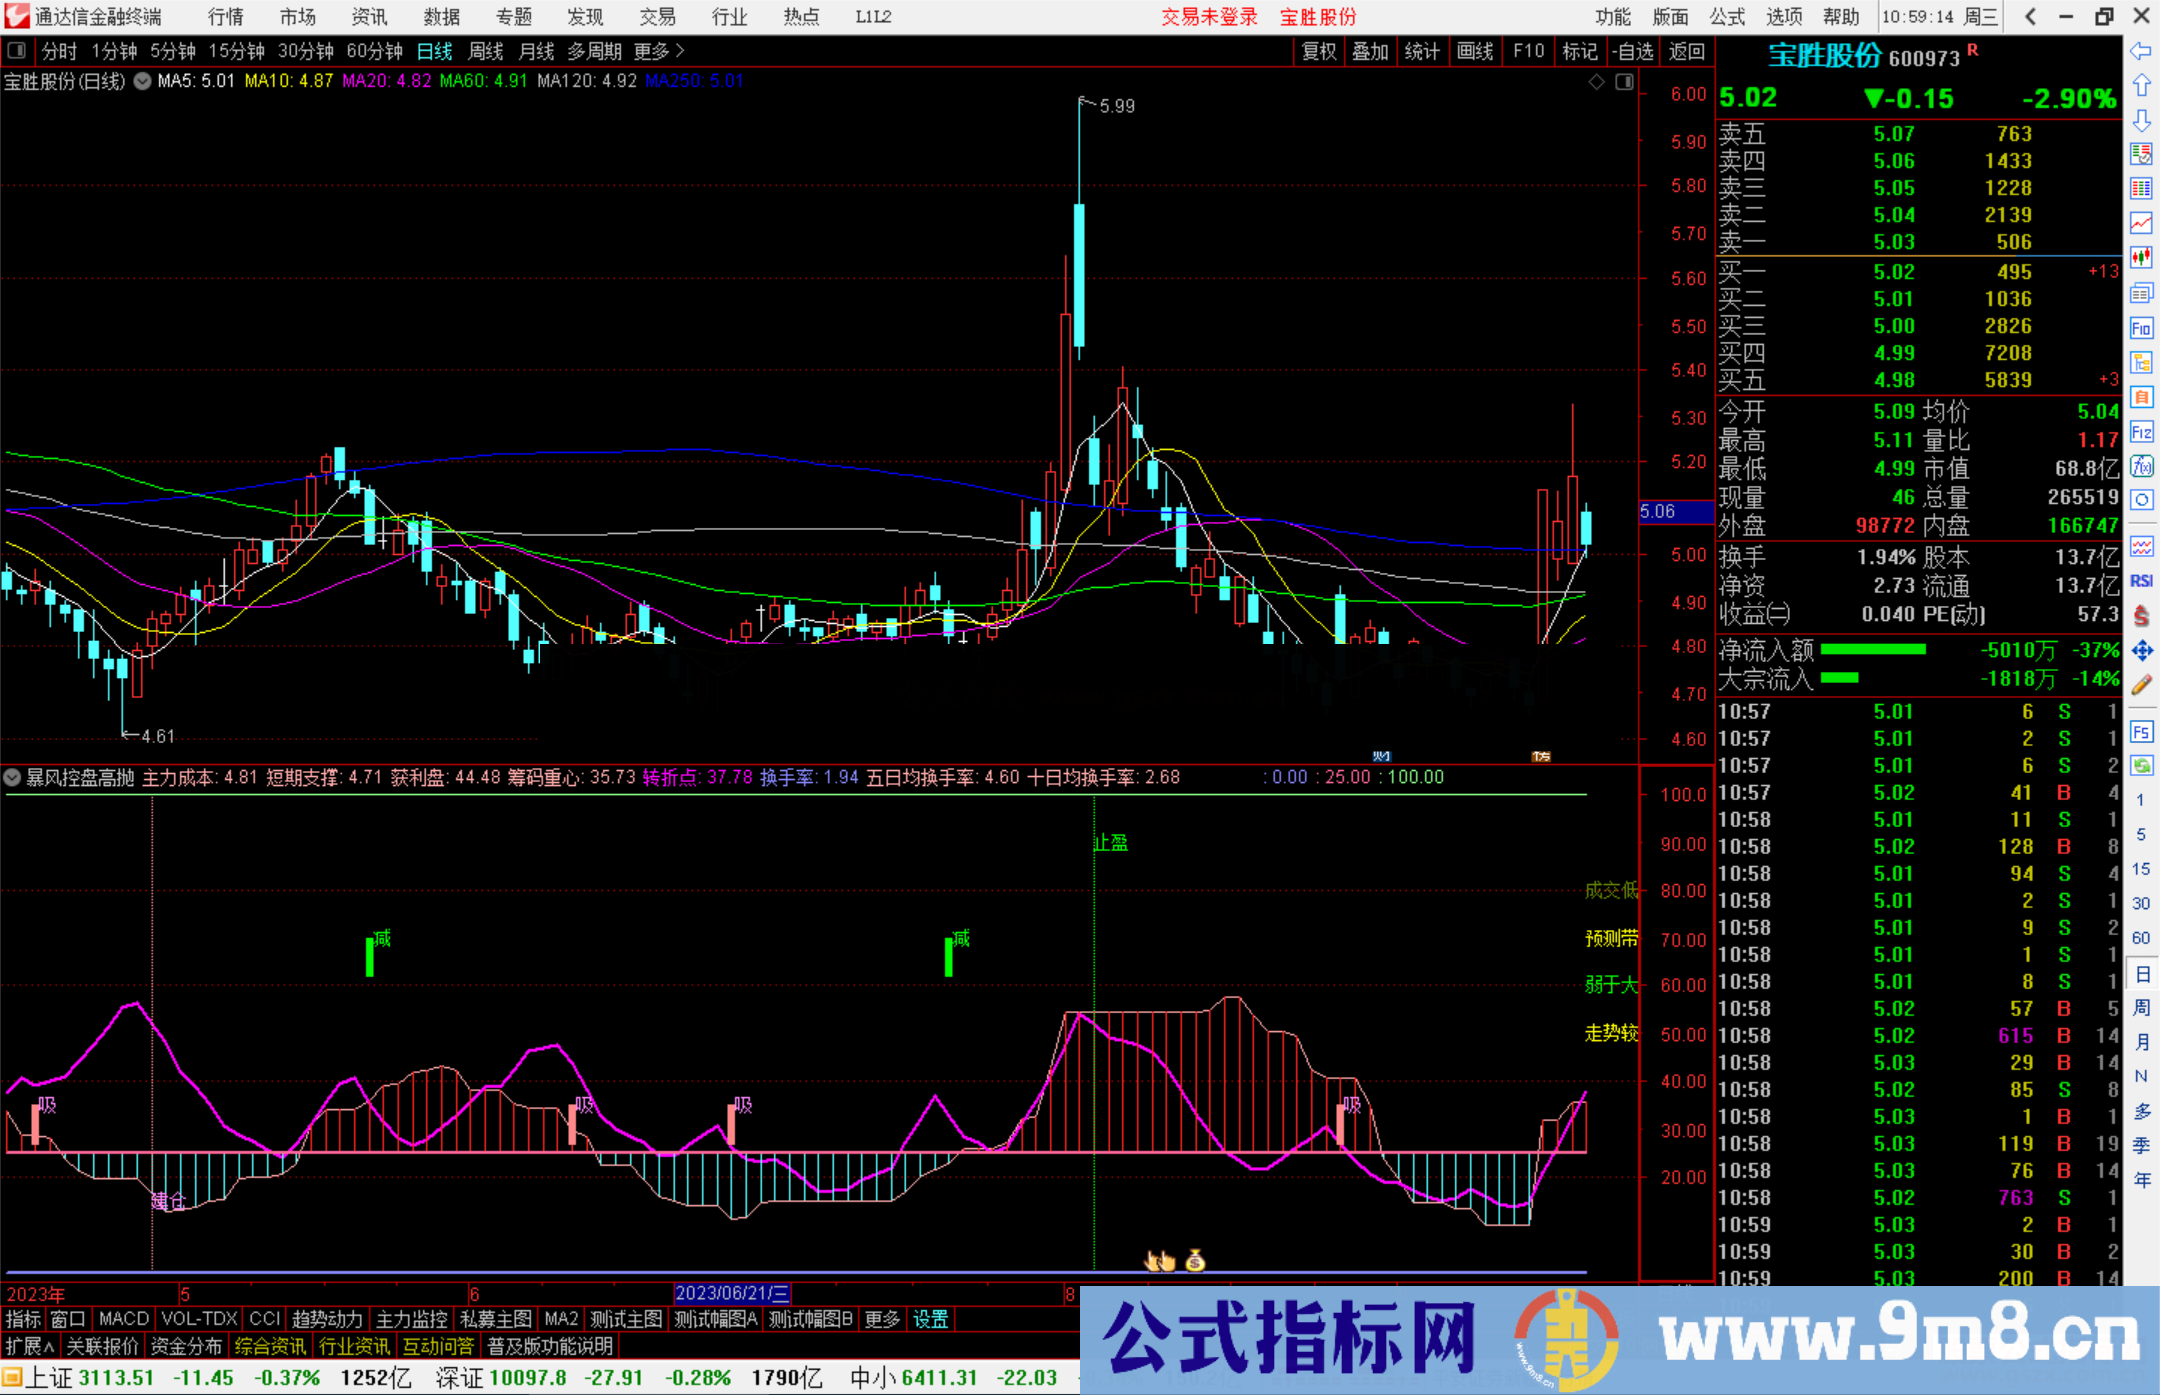Viewport: 2160px width, 1395px height.
Task: Select the 季 quarterly period in sidebar
Action: 2141,1146
